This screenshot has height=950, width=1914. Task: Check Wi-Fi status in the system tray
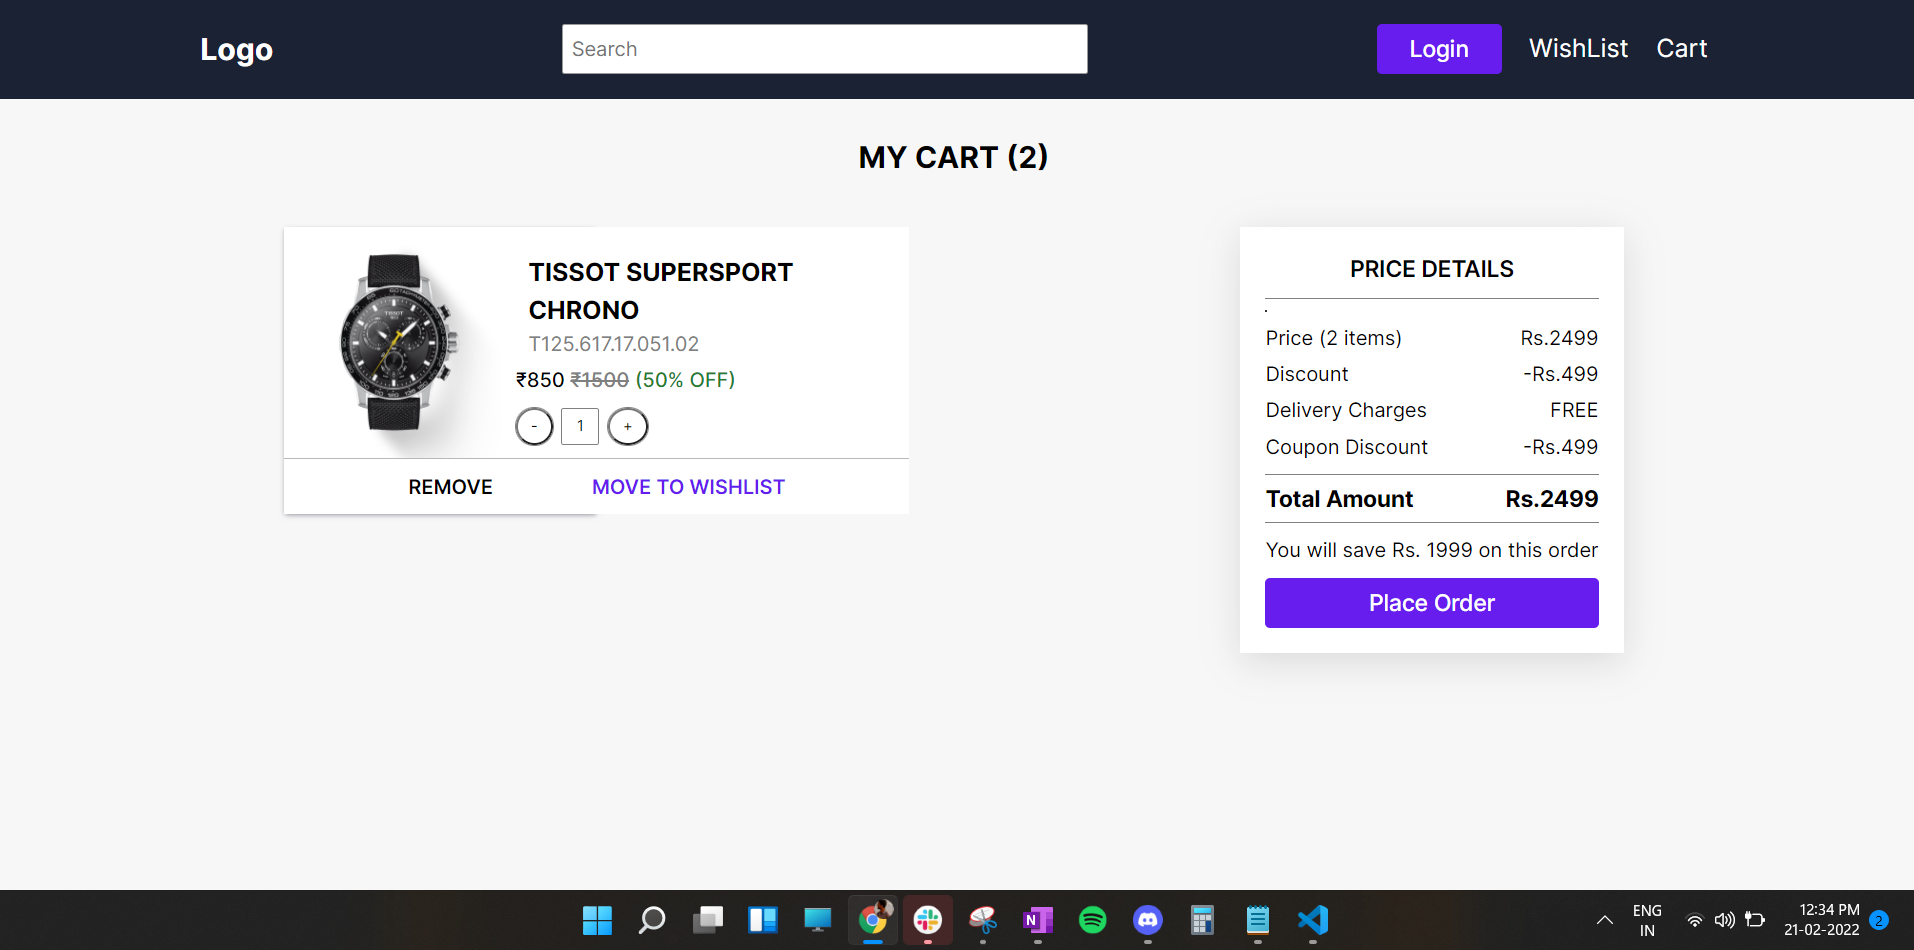click(x=1694, y=920)
